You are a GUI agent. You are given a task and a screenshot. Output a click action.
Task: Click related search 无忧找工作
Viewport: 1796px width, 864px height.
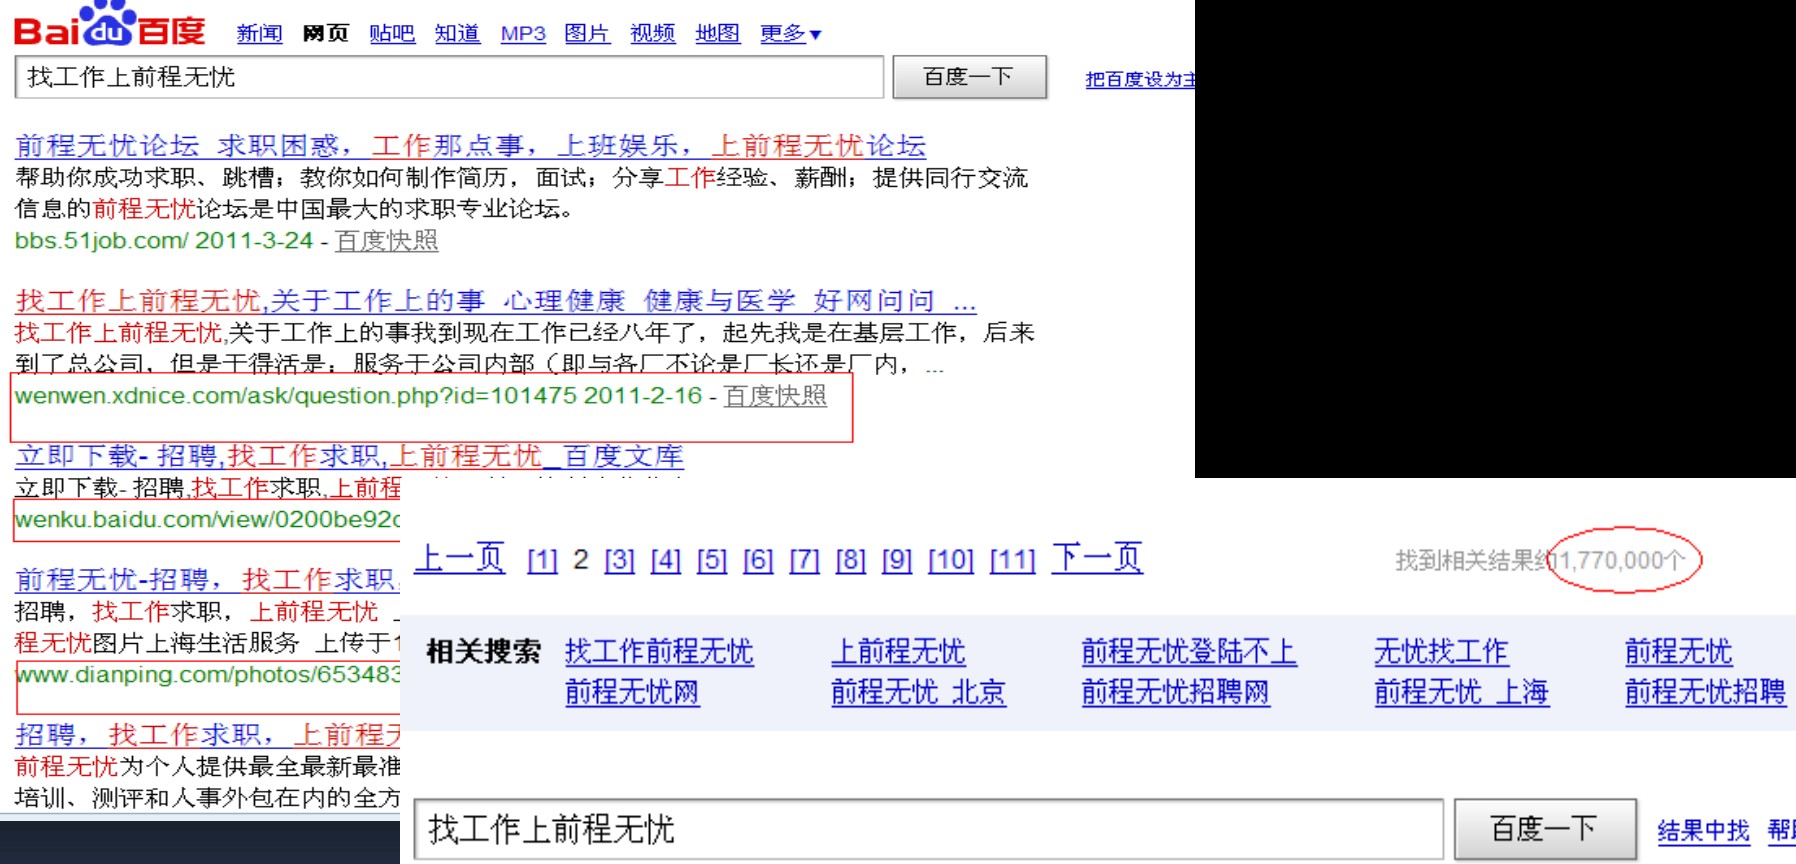coord(1440,652)
